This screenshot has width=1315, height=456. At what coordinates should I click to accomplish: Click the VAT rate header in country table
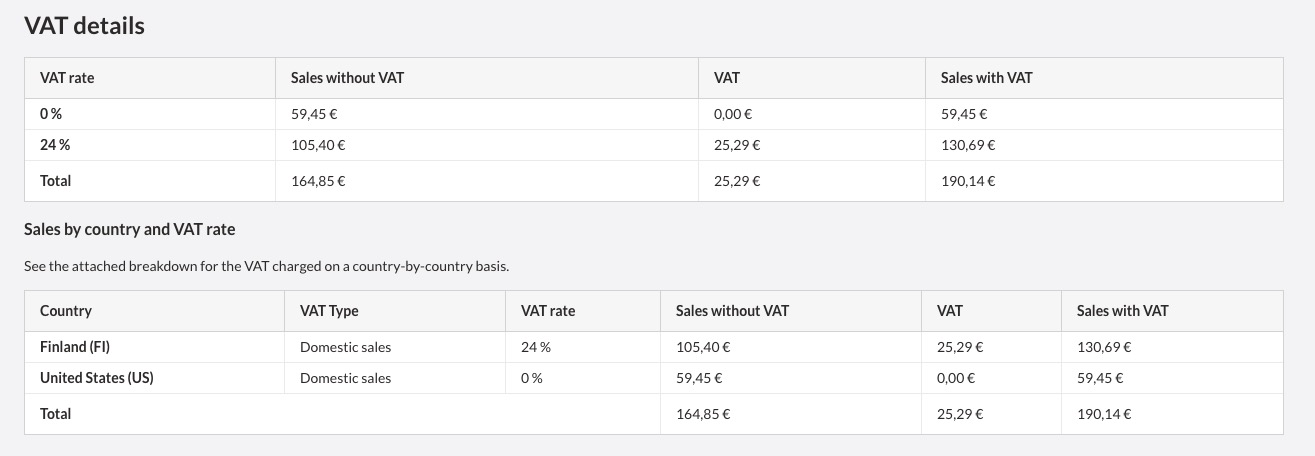pyautogui.click(x=548, y=311)
